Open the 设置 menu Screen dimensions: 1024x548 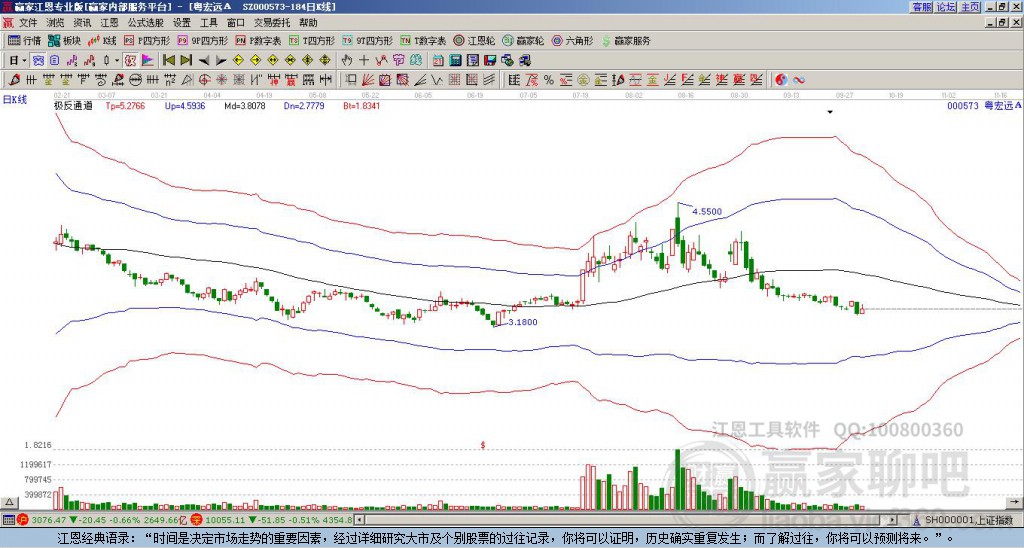(x=182, y=23)
